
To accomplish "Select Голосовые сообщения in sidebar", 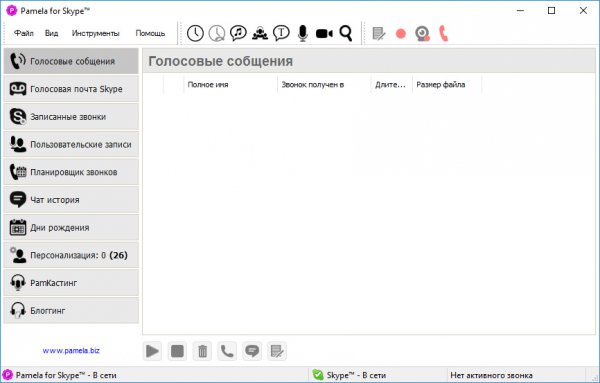I will (x=71, y=61).
